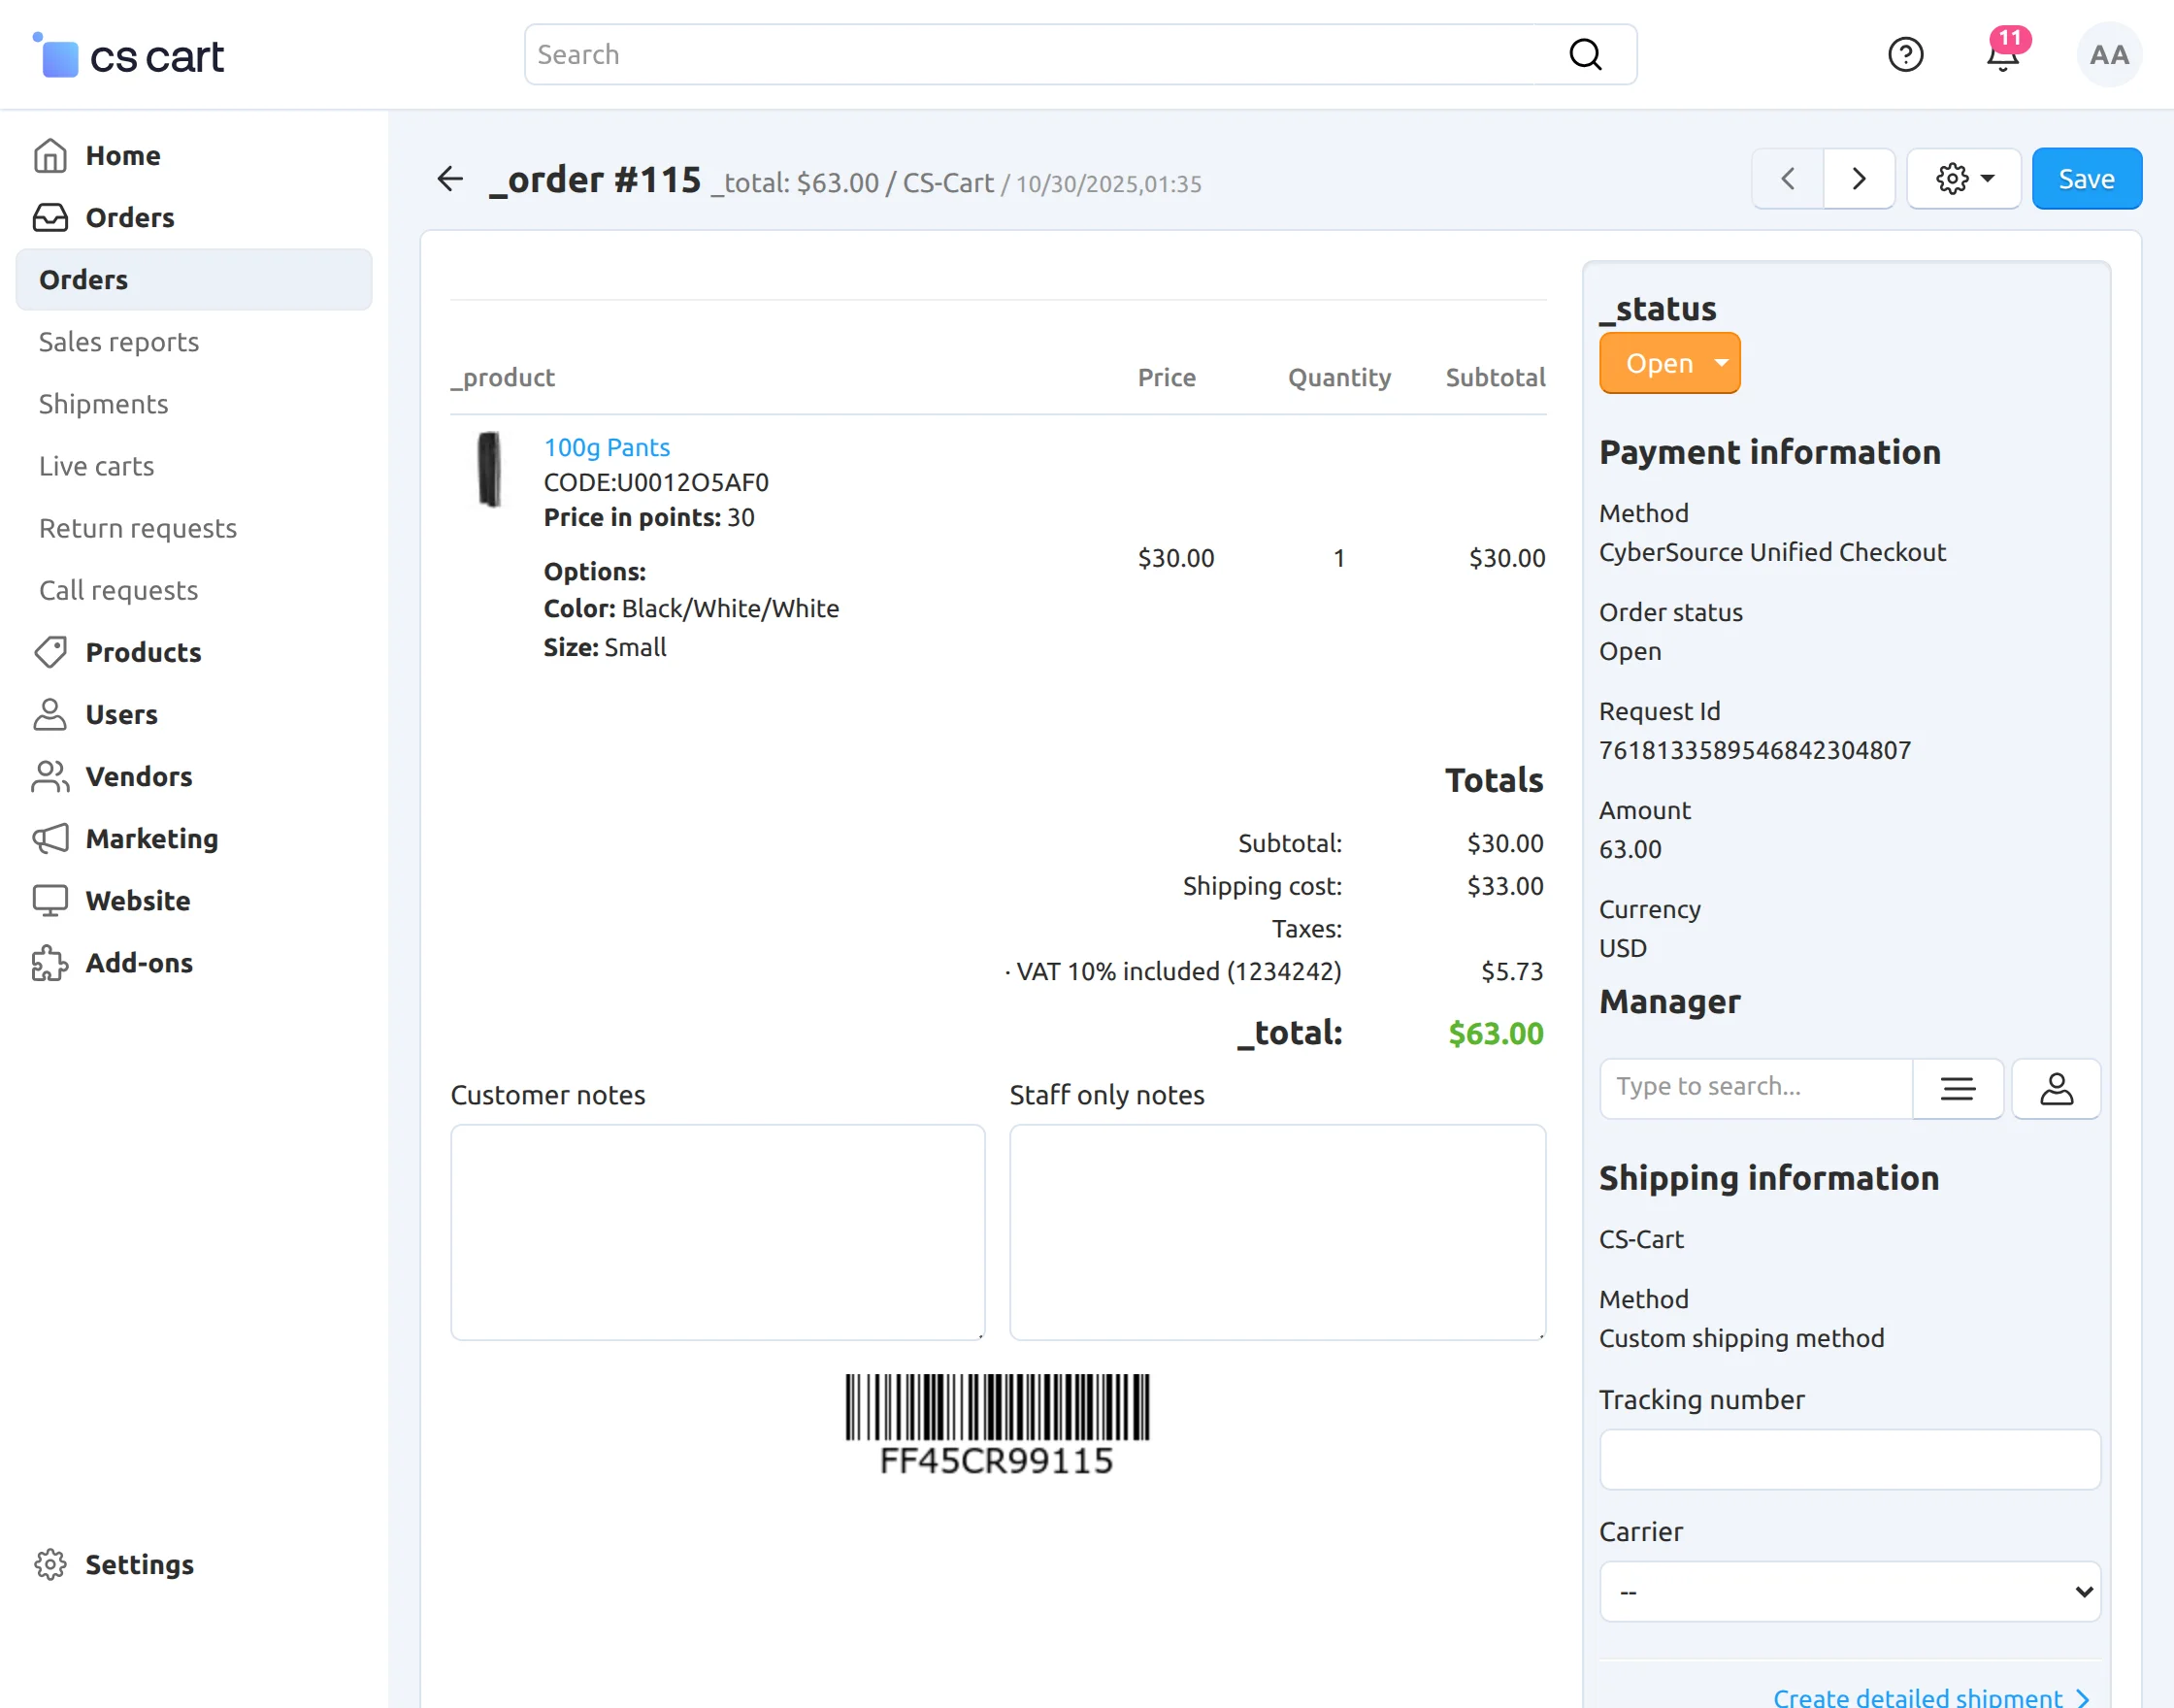Click the search magnifier icon
Screen dimensions: 2174x1708
(x=1585, y=54)
